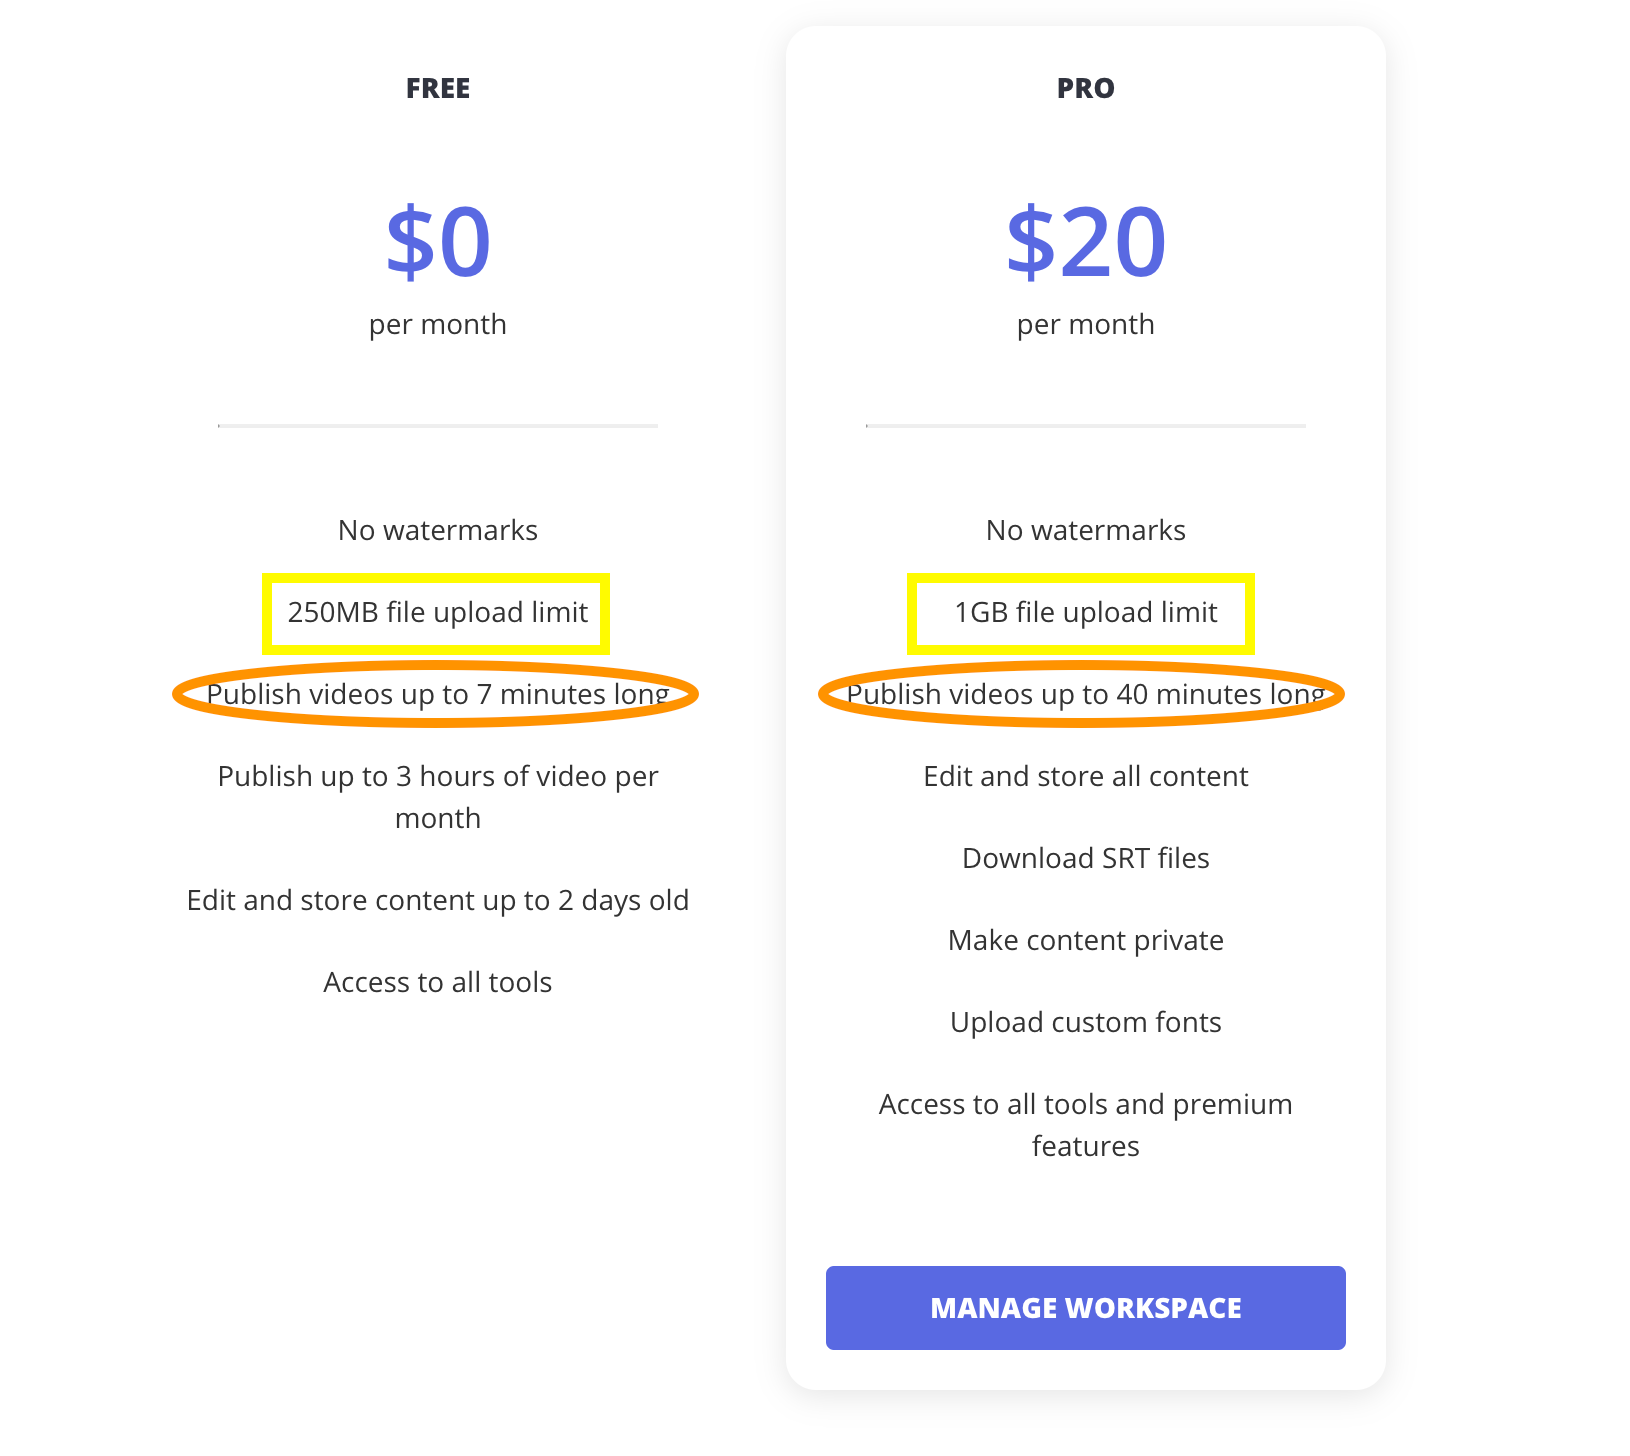Click Access to all tools in Free plan
The height and width of the screenshot is (1456, 1630).
(x=438, y=982)
